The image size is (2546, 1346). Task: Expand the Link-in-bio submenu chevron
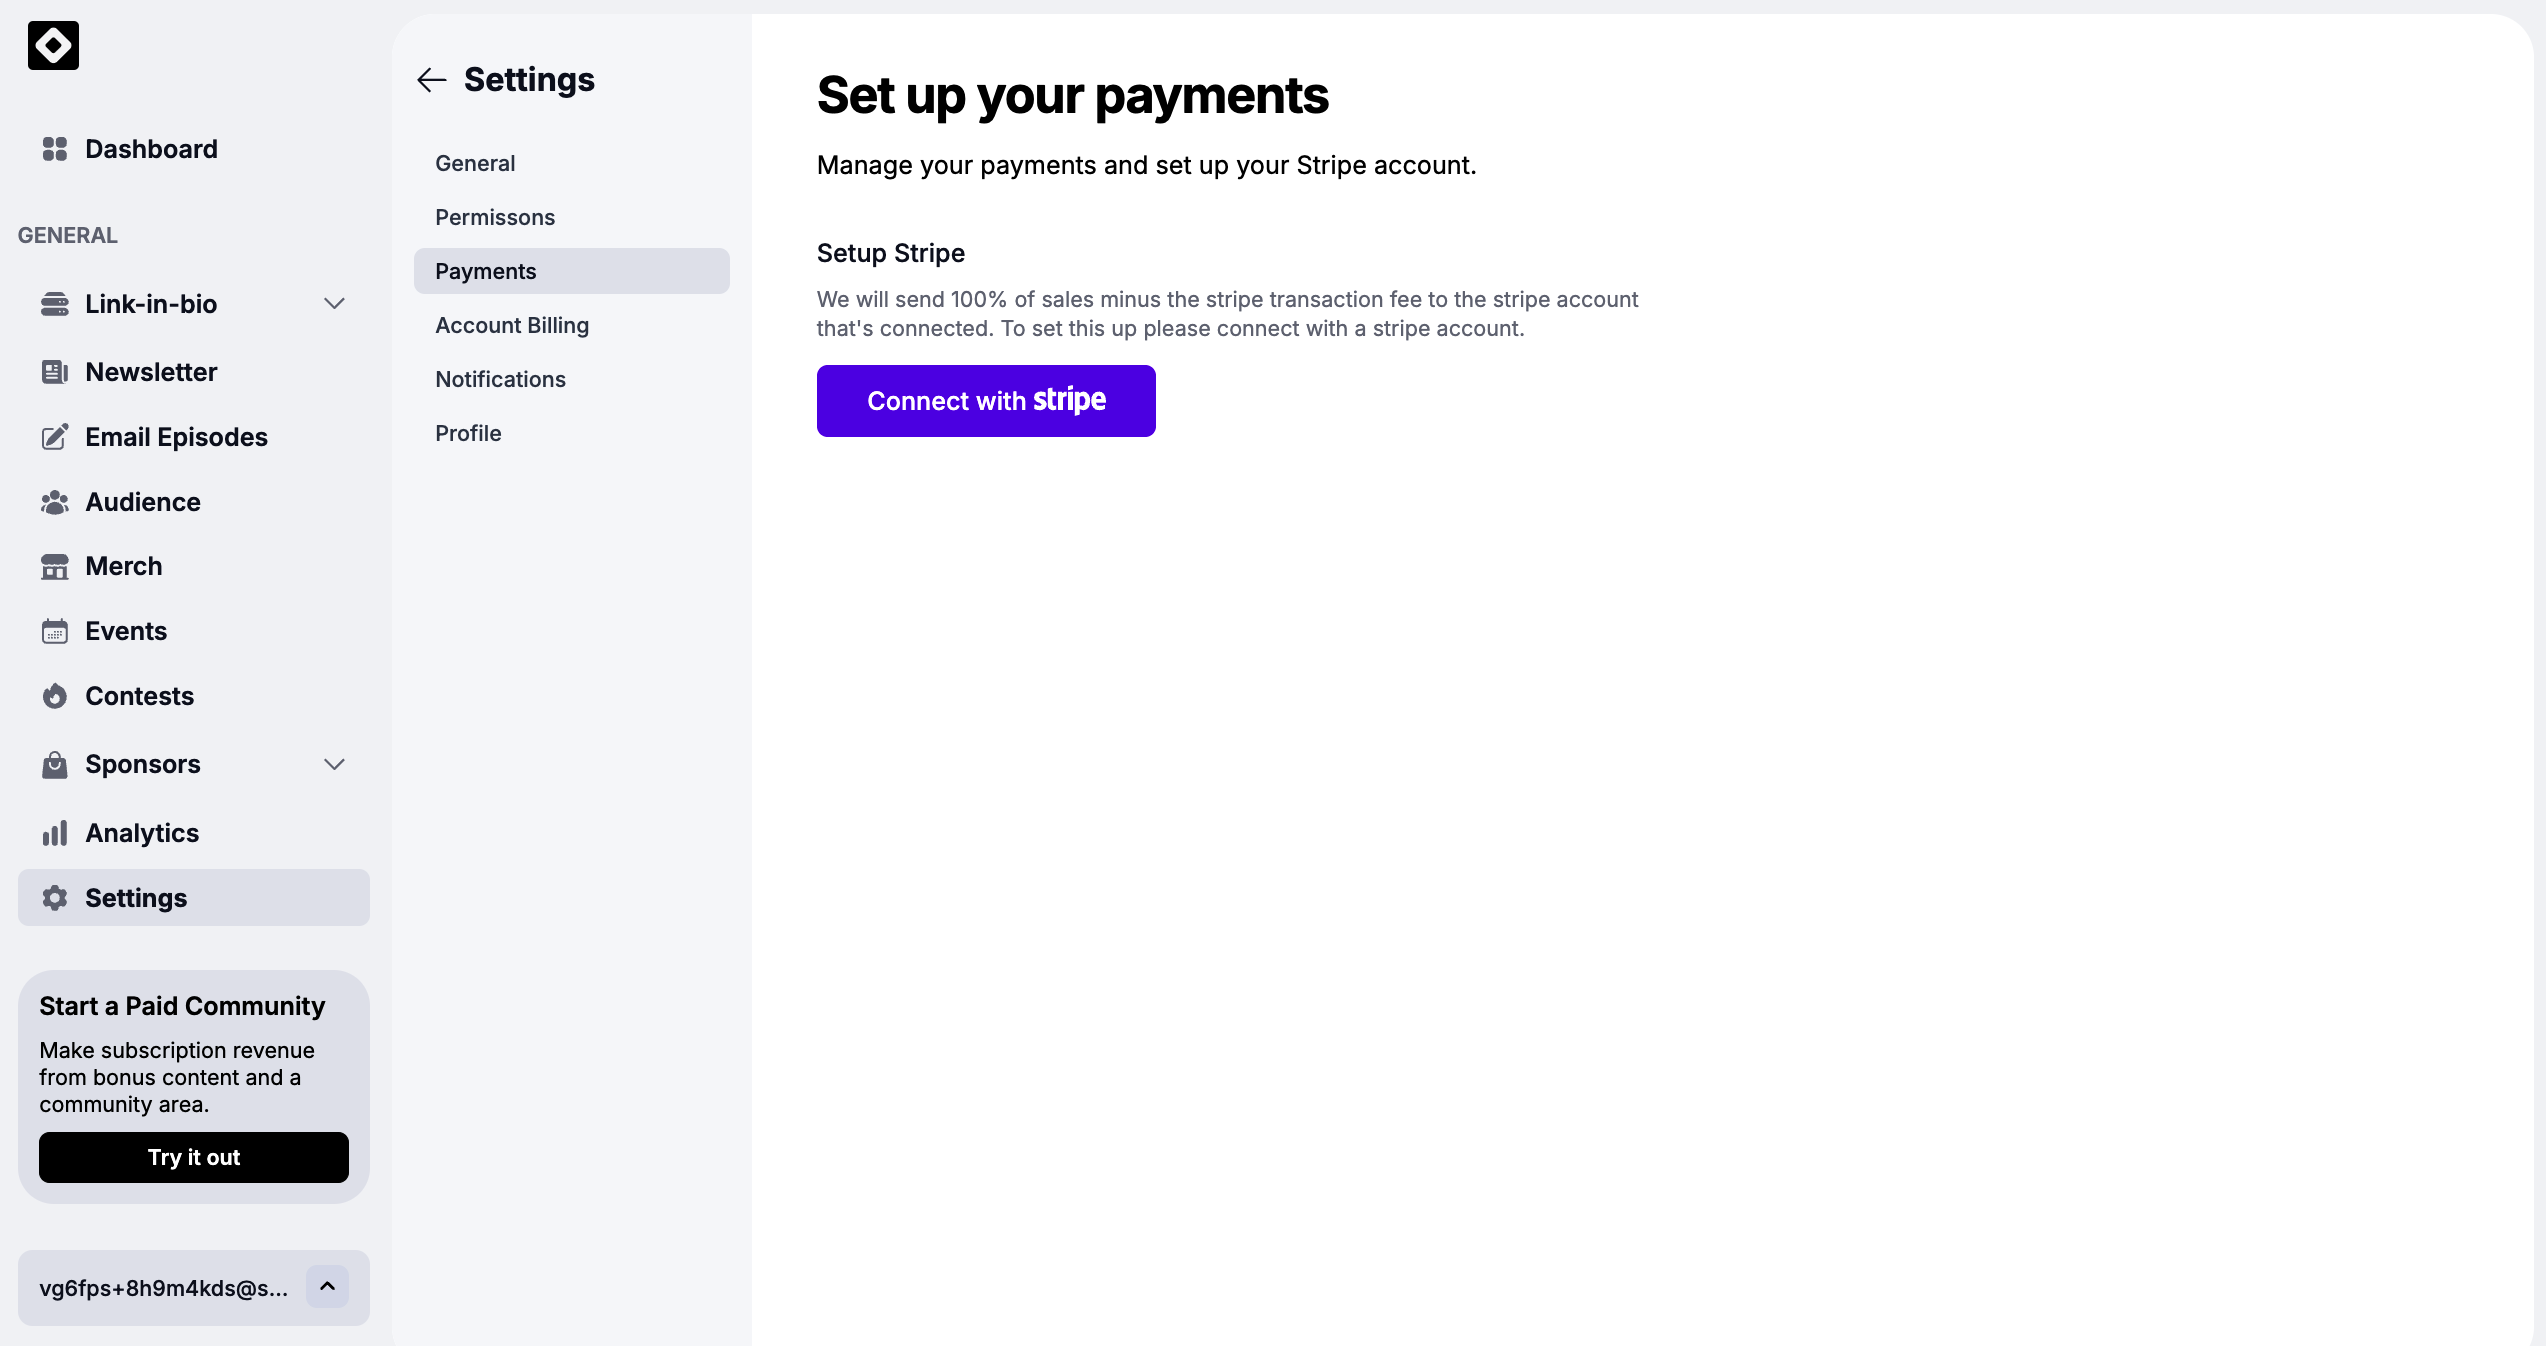[334, 304]
